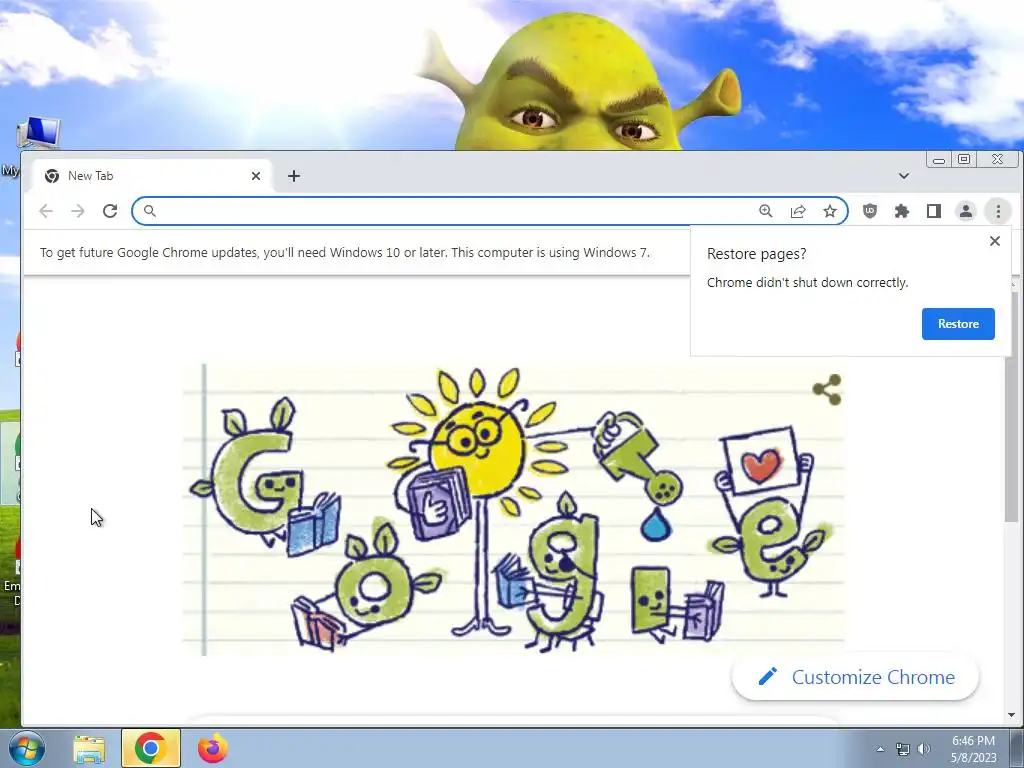The image size is (1024, 768).
Task: Select the New Tab tab
Action: click(x=152, y=176)
